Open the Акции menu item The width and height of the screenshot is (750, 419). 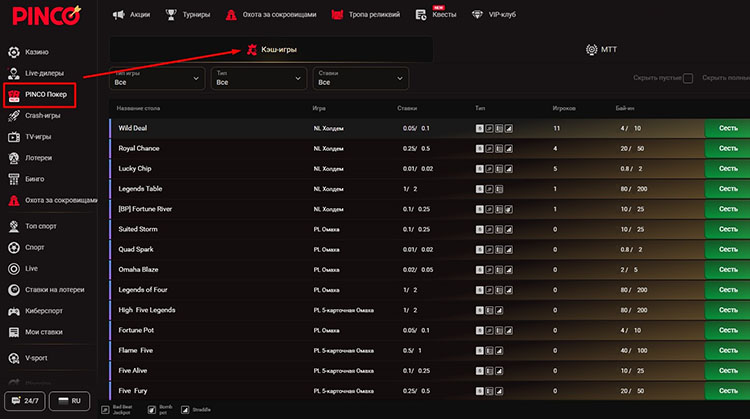[x=131, y=15]
